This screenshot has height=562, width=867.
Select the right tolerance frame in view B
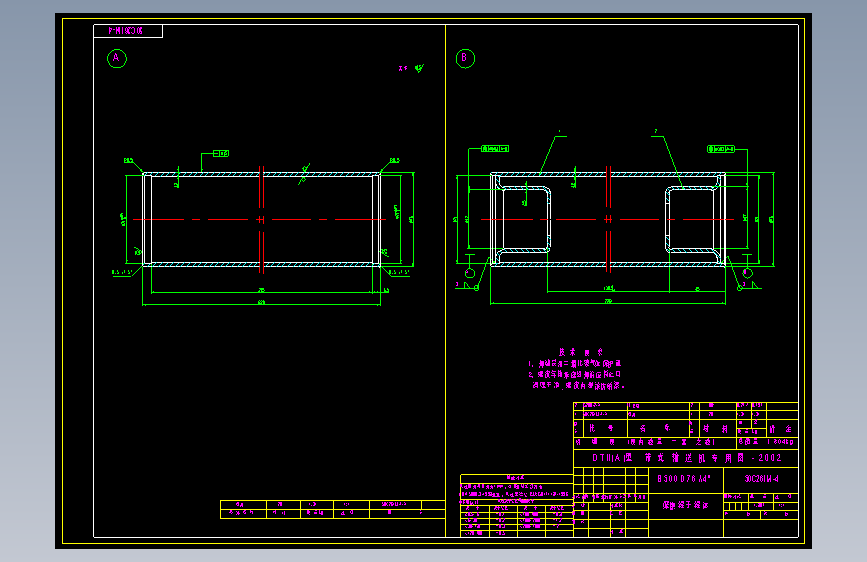coord(721,149)
